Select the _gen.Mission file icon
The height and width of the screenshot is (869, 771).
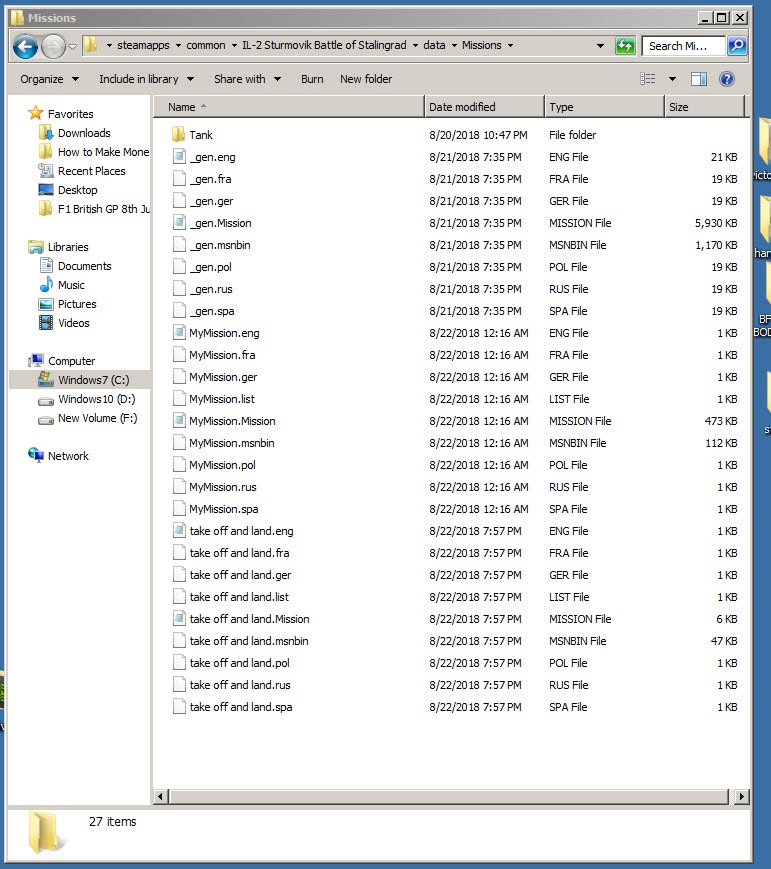pos(178,223)
